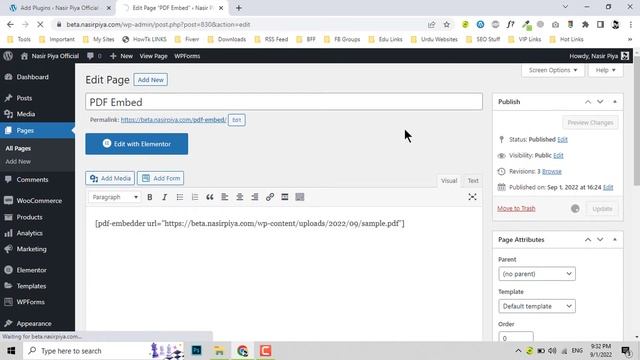Image resolution: width=640 pixels, height=360 pixels.
Task: Open the WordPress logo menu
Action: (x=8, y=56)
